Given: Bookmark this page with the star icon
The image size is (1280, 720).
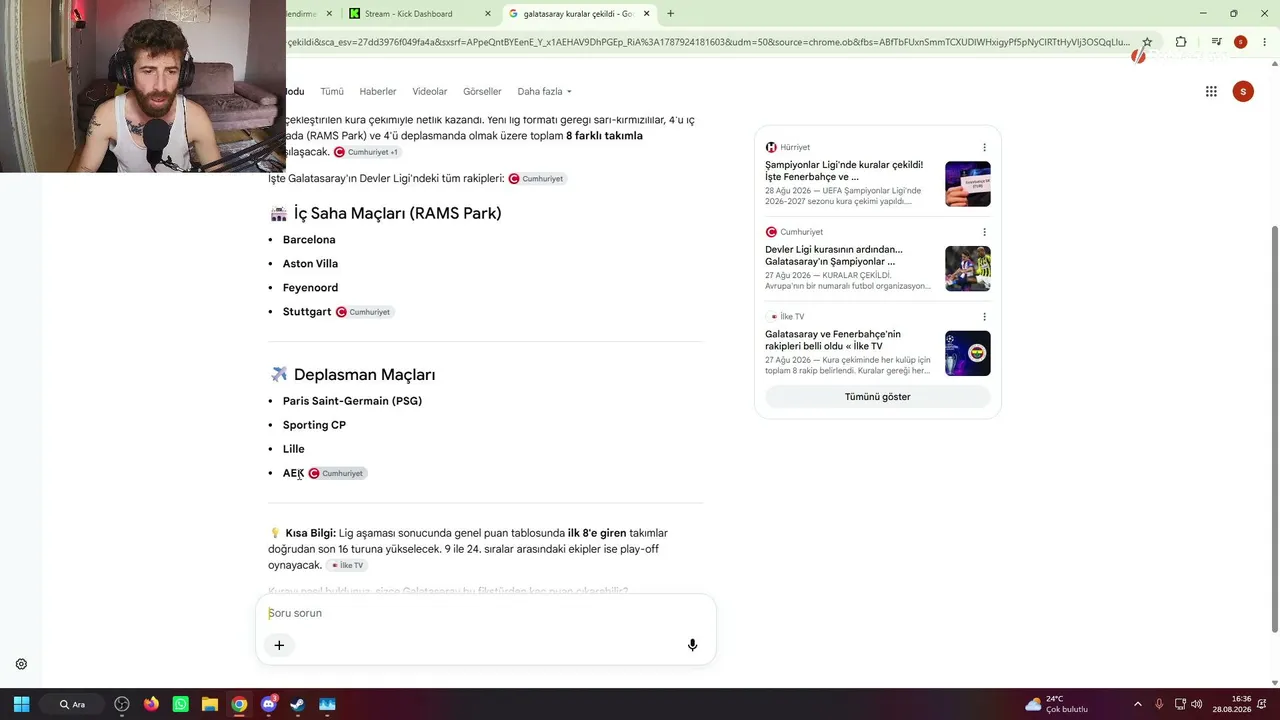Looking at the screenshot, I should (1147, 42).
